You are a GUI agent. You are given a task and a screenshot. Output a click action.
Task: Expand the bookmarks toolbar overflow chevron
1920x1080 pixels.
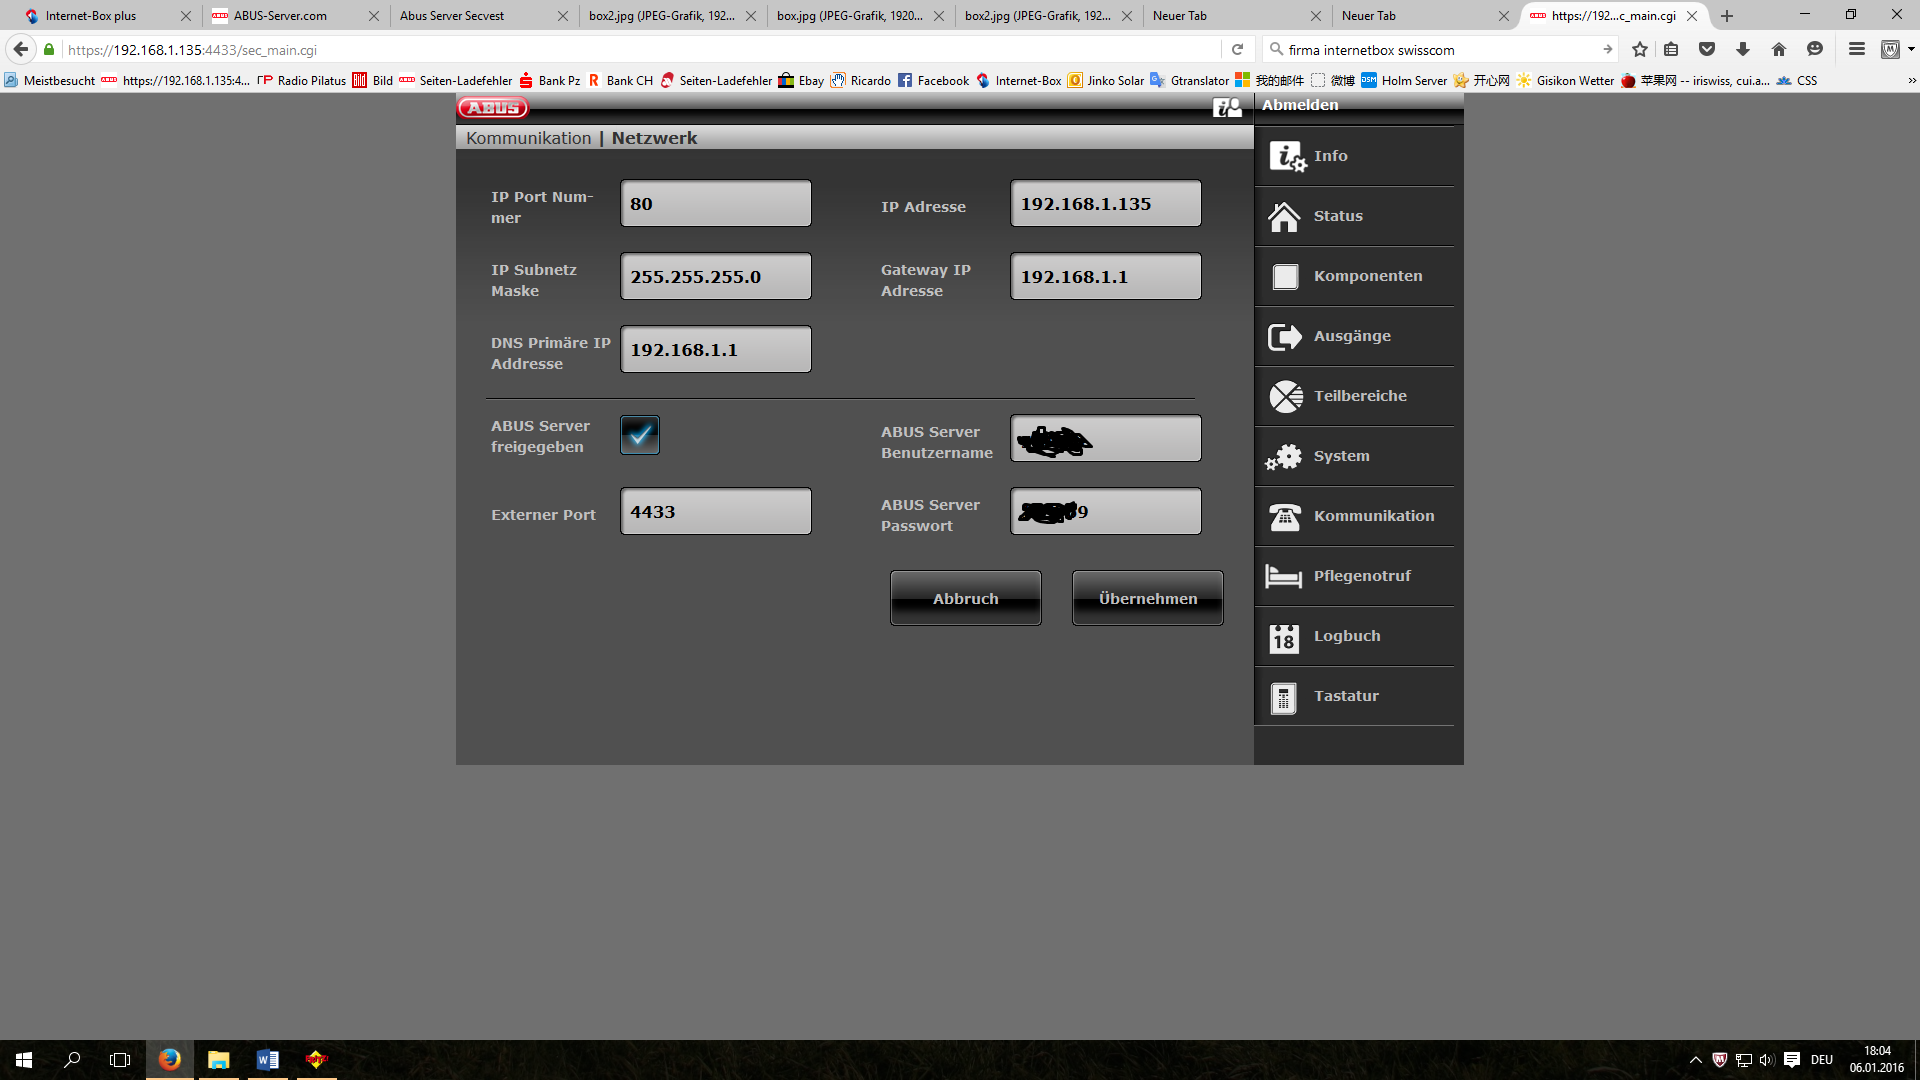click(x=1911, y=81)
